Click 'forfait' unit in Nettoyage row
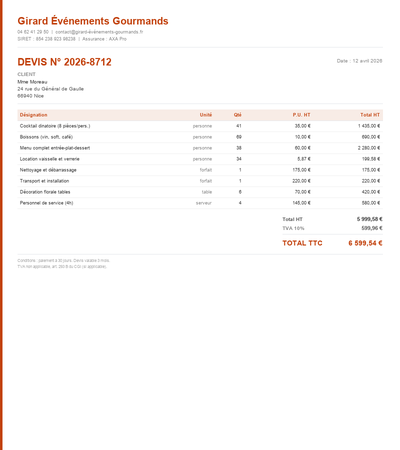This screenshot has width=400, height=450. click(206, 170)
